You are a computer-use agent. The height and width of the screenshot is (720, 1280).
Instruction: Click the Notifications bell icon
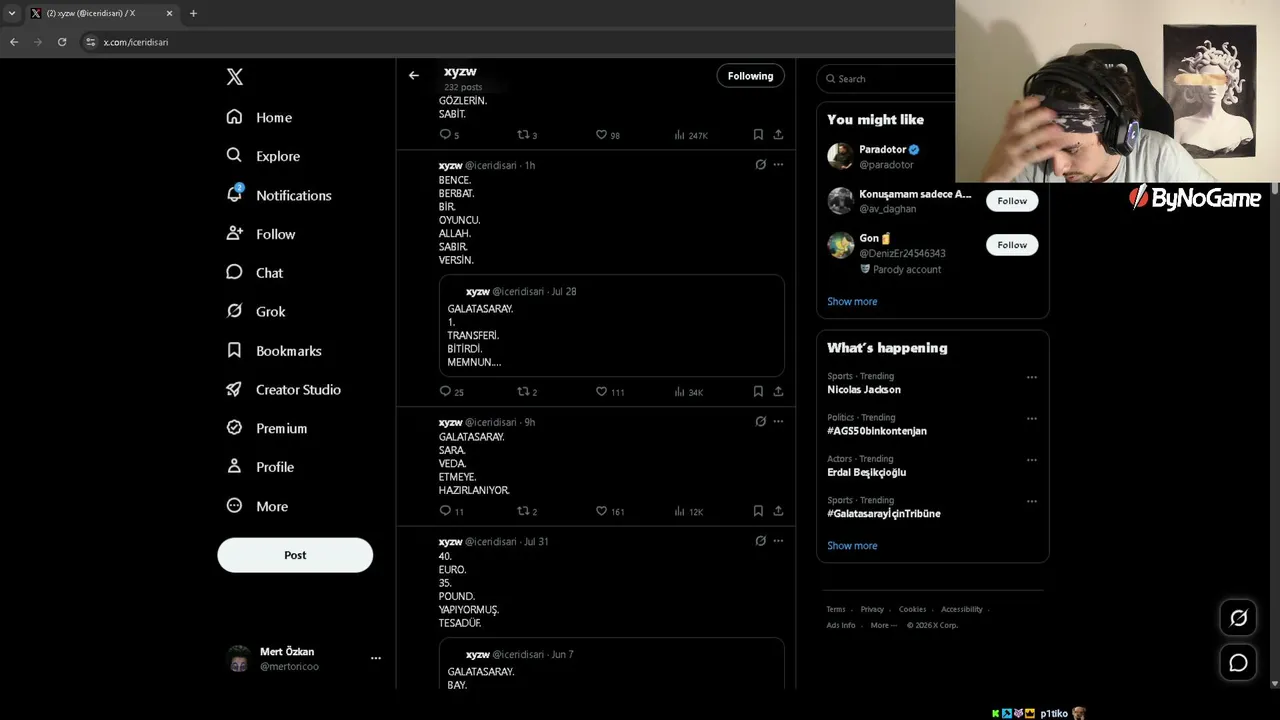pos(234,195)
